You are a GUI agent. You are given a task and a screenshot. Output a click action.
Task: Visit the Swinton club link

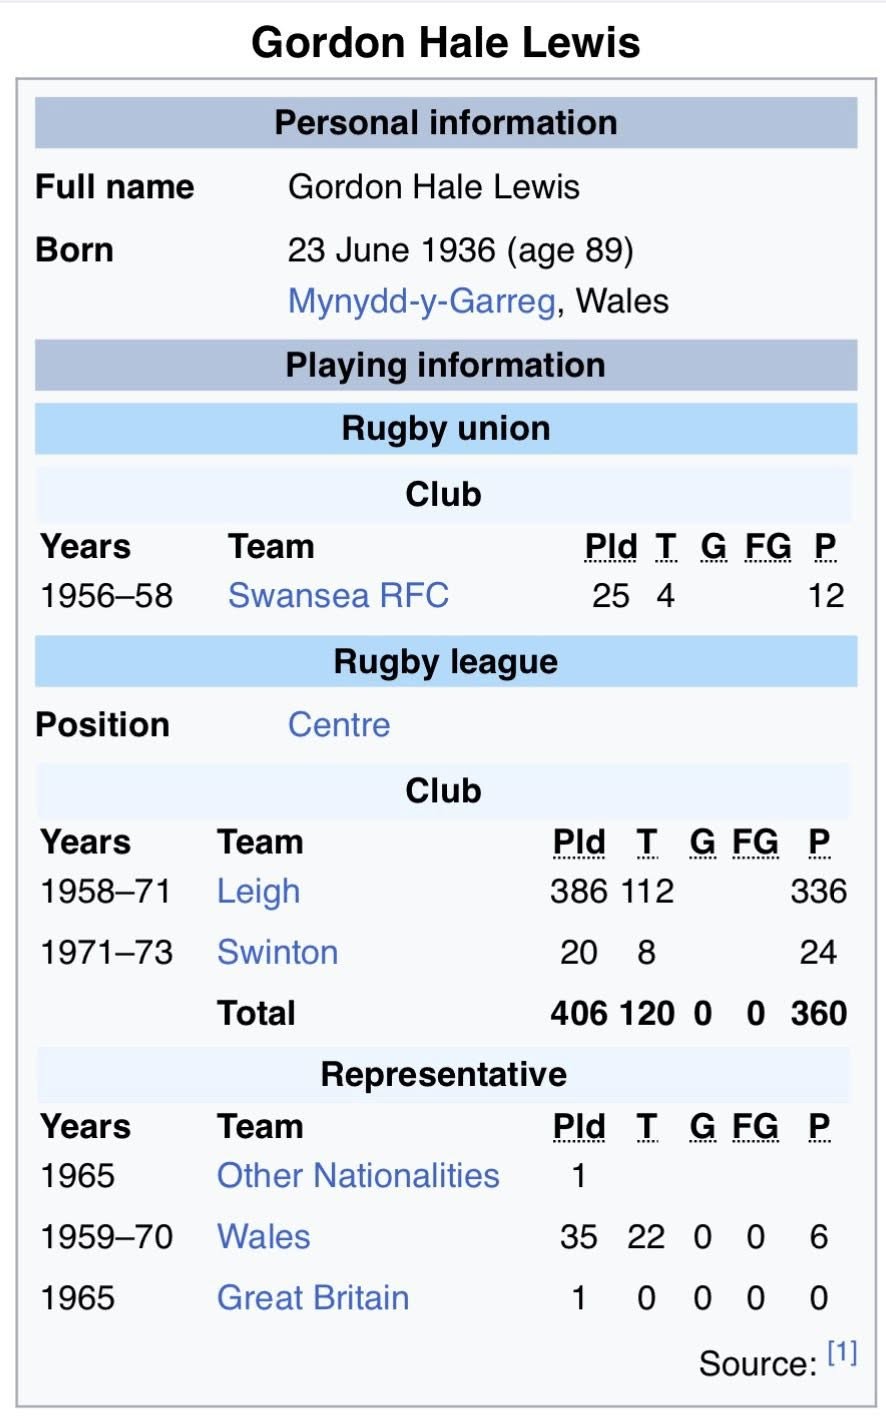pyautogui.click(x=277, y=952)
